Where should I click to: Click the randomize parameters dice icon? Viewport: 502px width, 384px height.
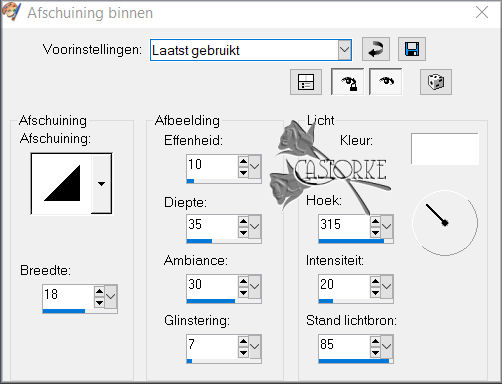(436, 82)
